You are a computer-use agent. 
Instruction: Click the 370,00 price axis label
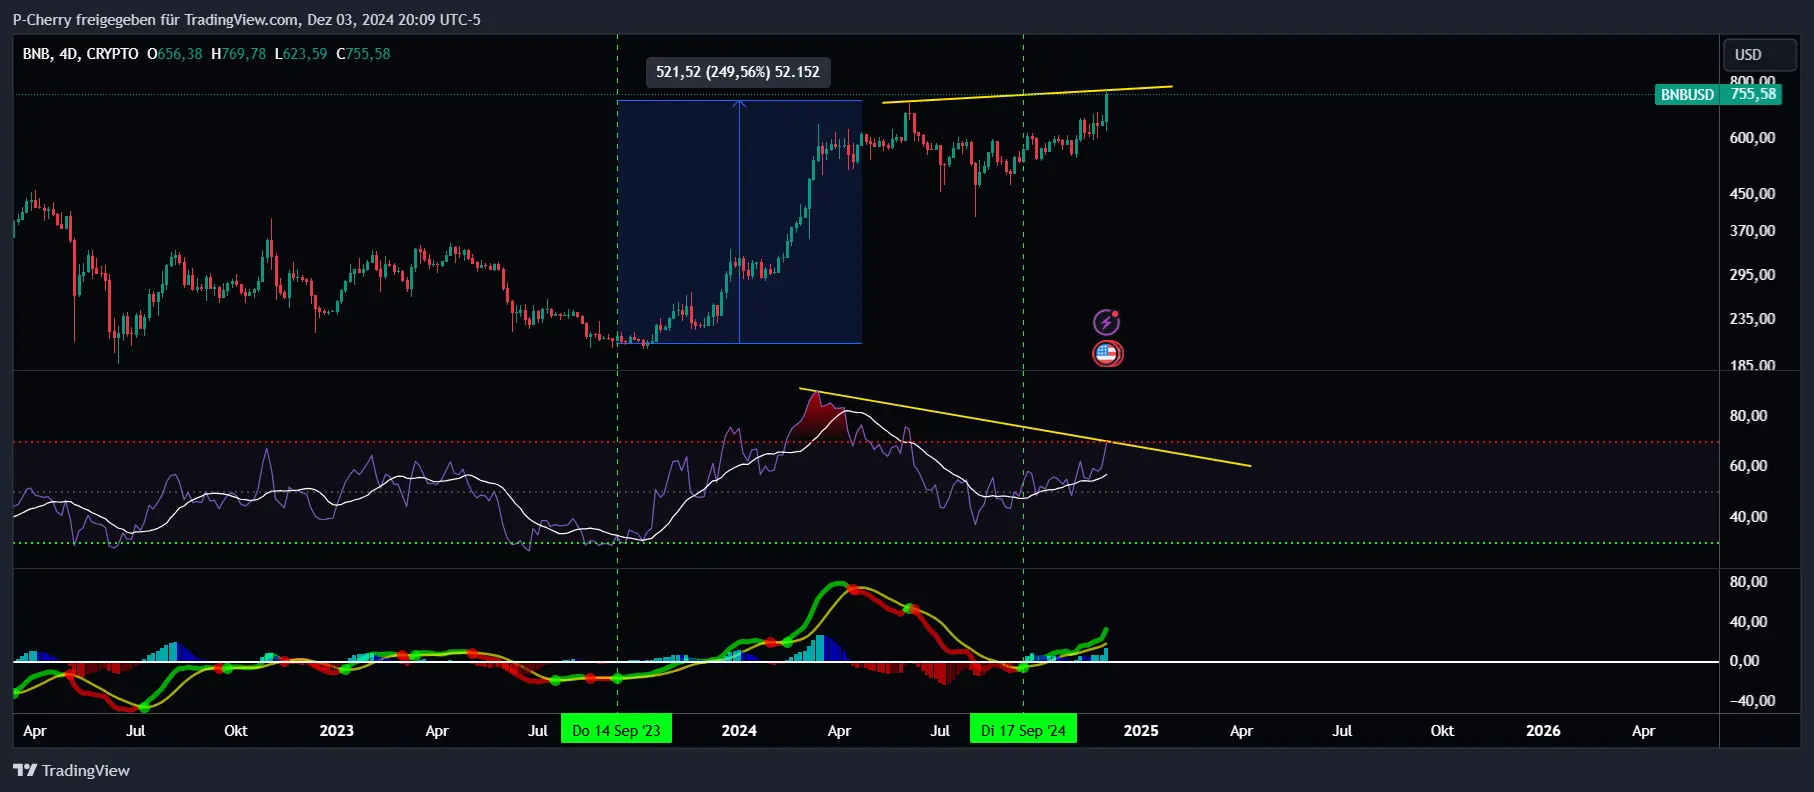click(1753, 231)
